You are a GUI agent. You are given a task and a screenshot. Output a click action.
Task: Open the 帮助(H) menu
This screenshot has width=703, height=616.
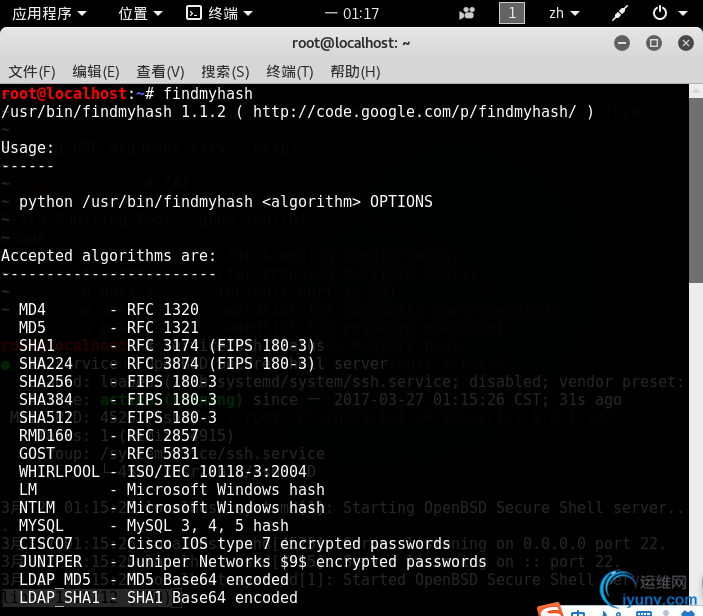355,72
